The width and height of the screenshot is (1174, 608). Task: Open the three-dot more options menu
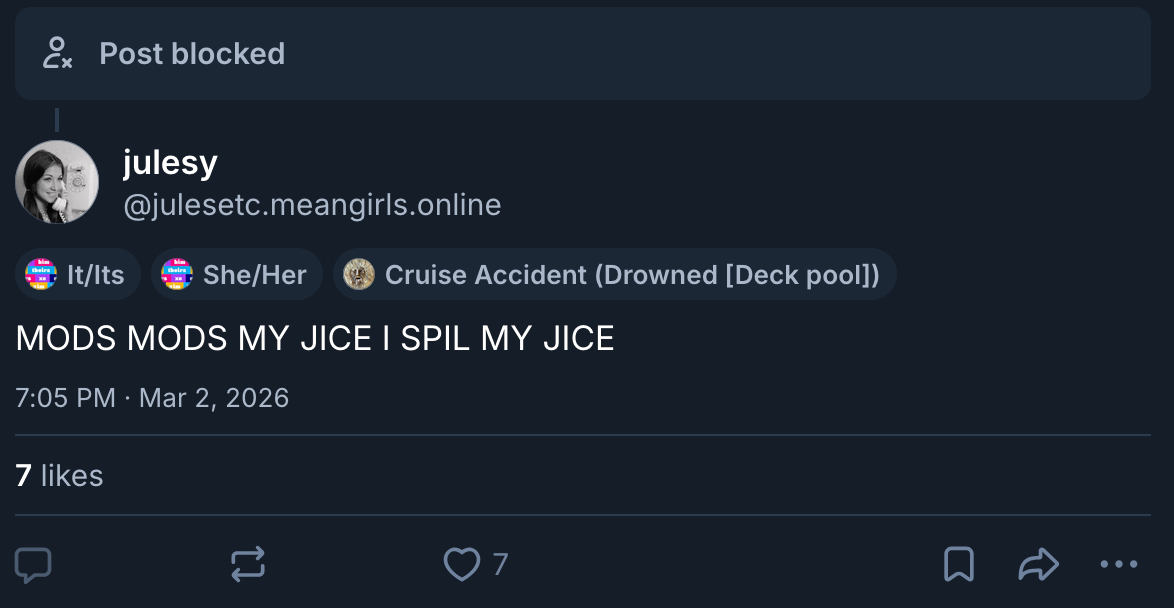point(1118,565)
